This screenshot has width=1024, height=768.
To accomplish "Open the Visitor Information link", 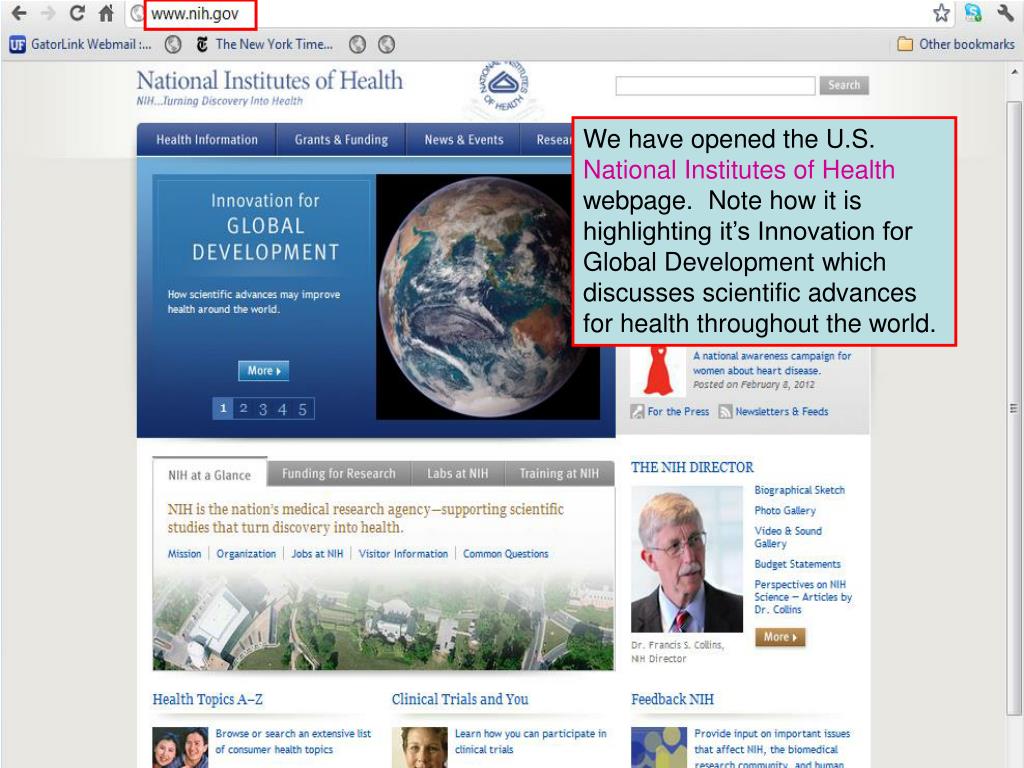I will click(403, 554).
